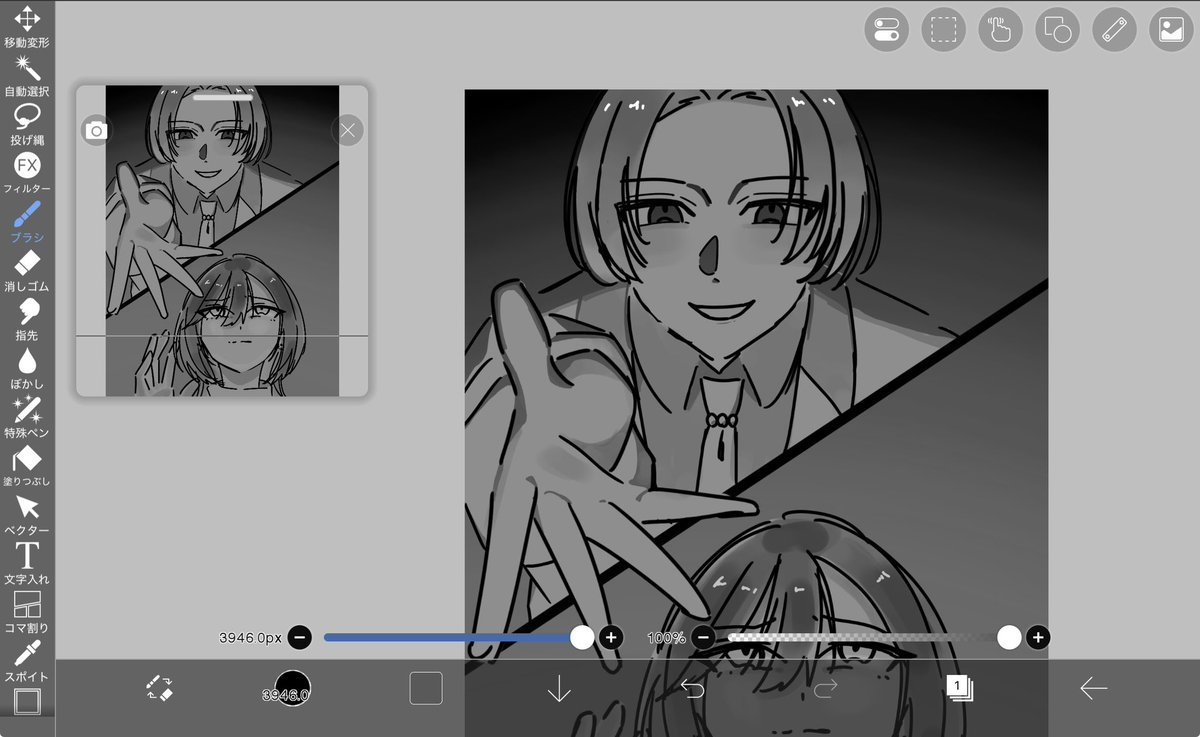Open the shape drawing tool icon

pyautogui.click(x=1057, y=30)
